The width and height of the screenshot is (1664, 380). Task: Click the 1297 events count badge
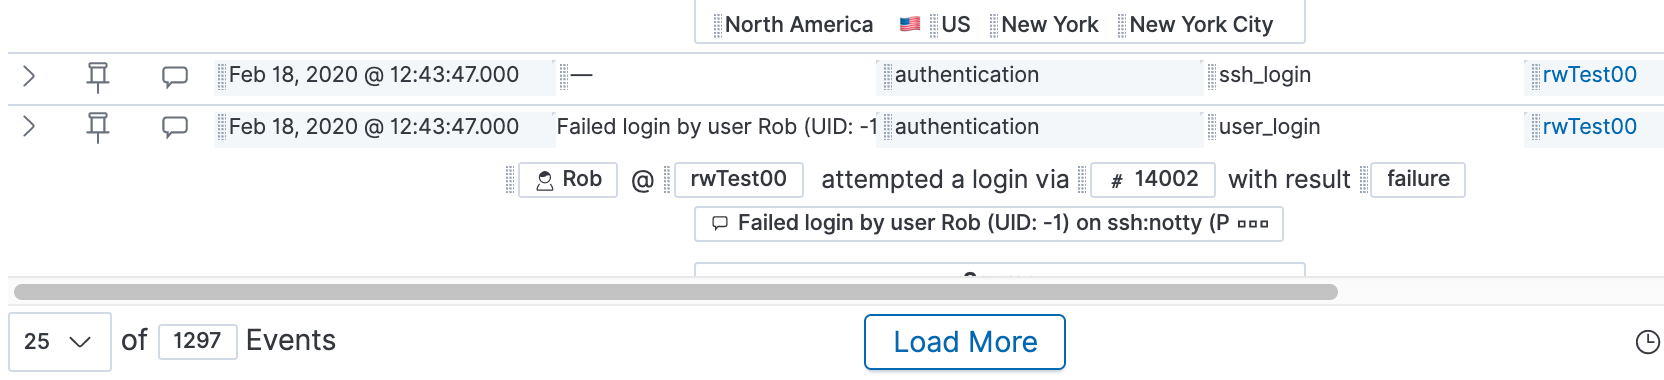coord(197,341)
